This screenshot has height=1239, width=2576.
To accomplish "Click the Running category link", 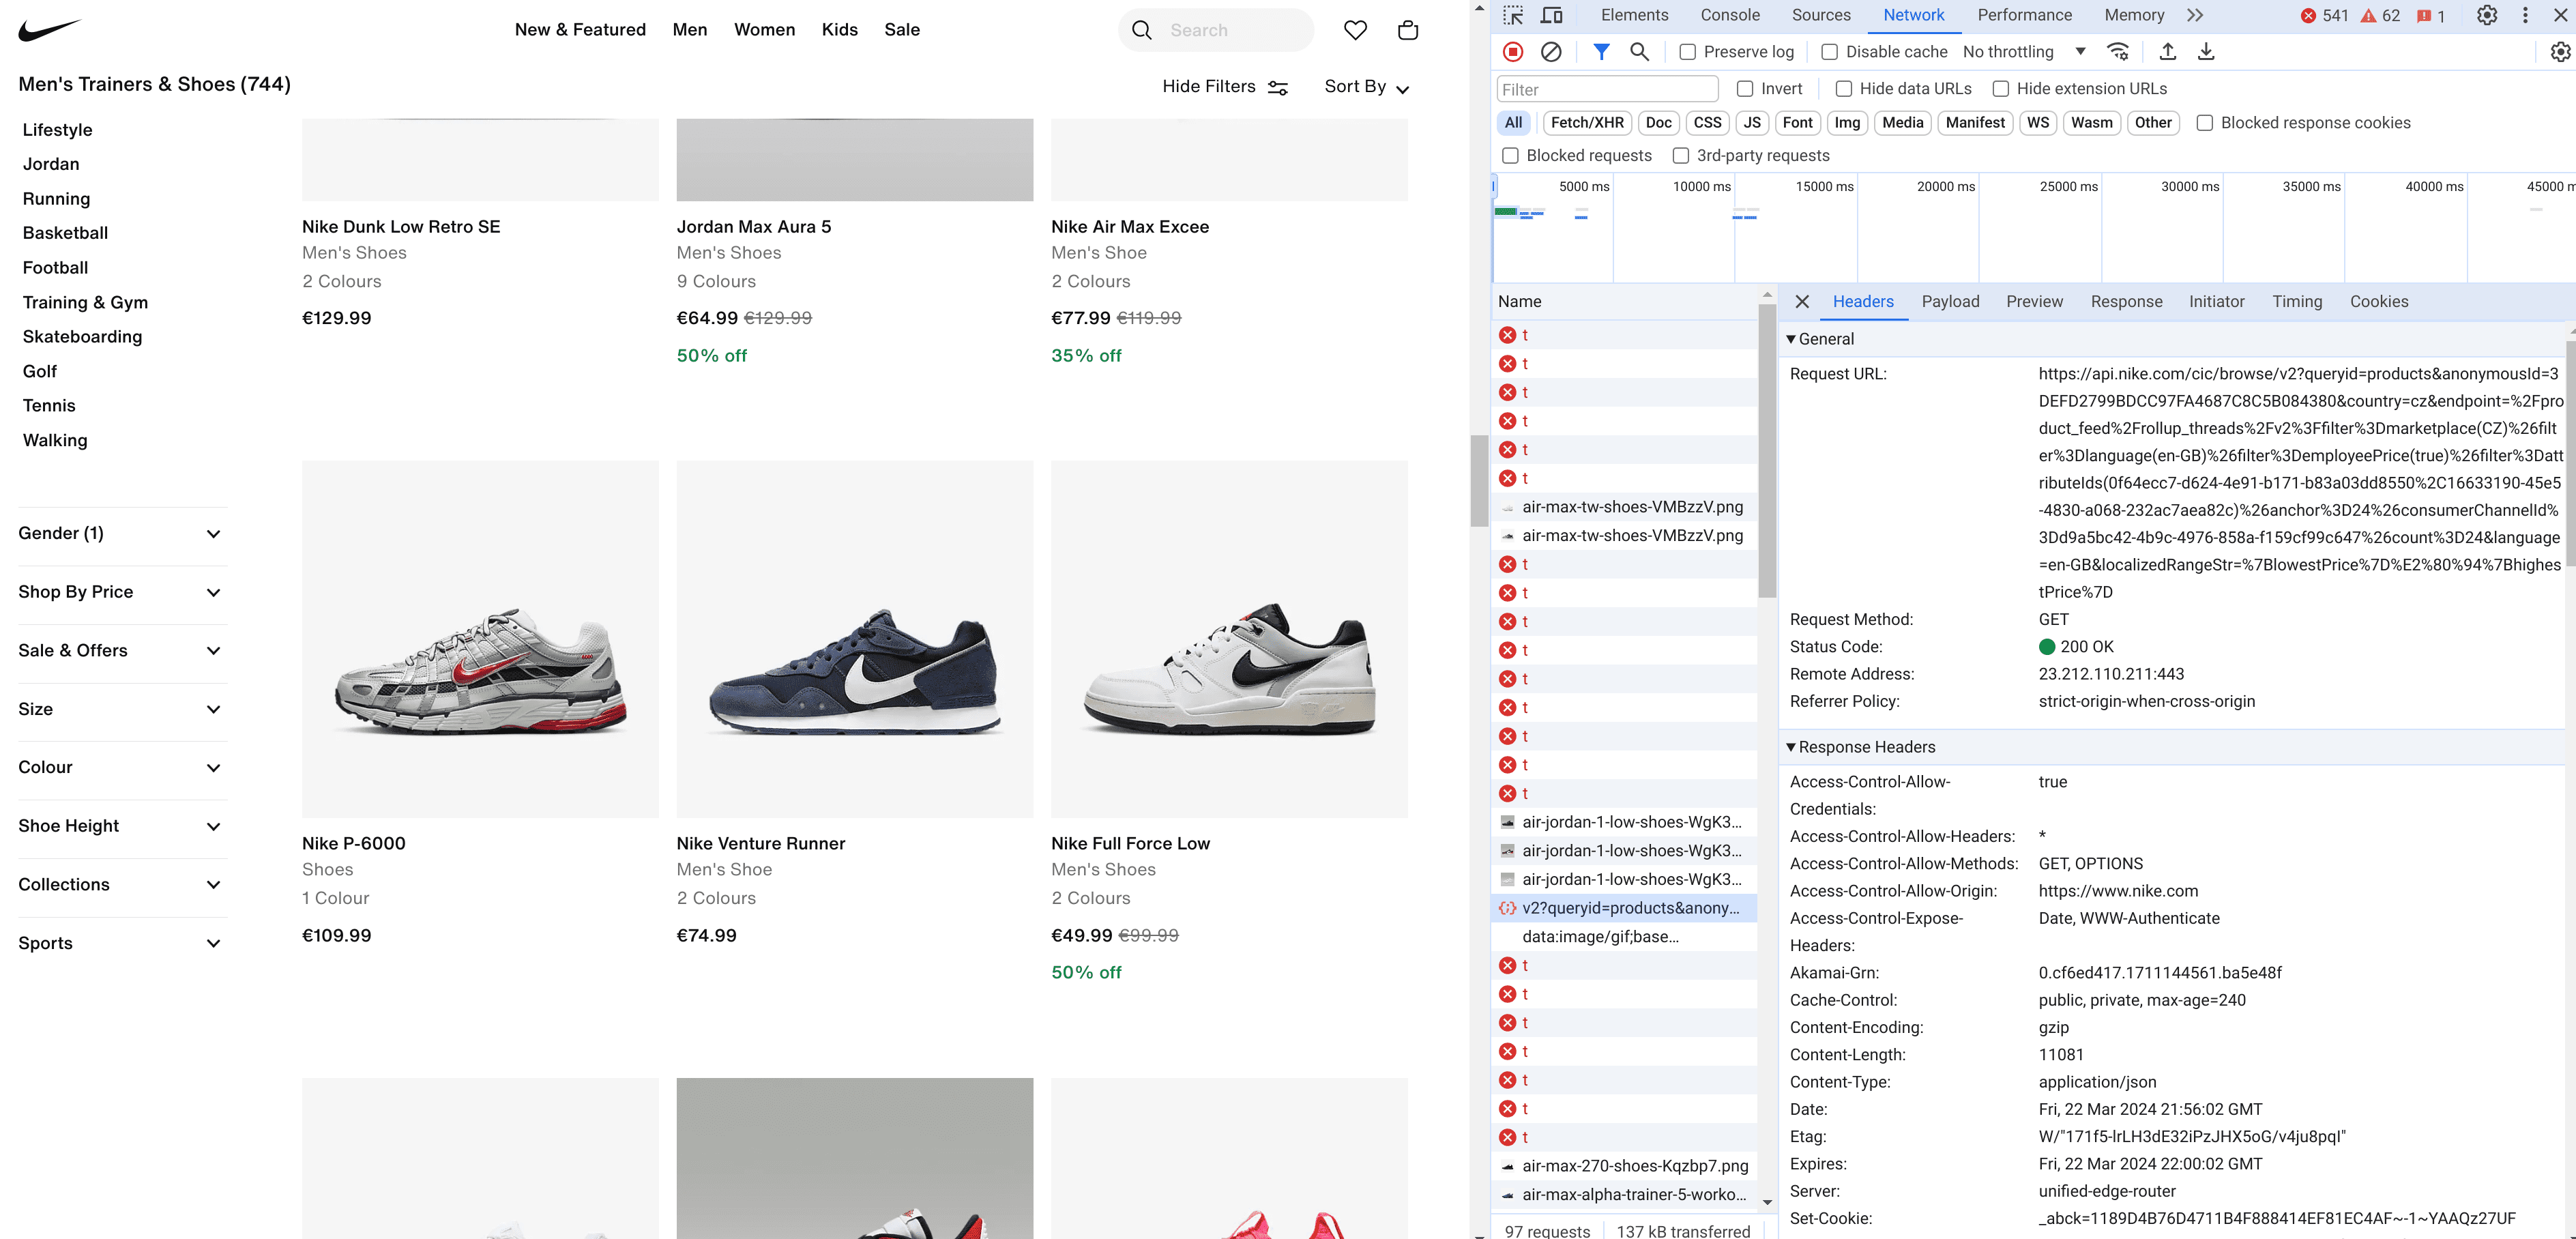I will click(56, 199).
